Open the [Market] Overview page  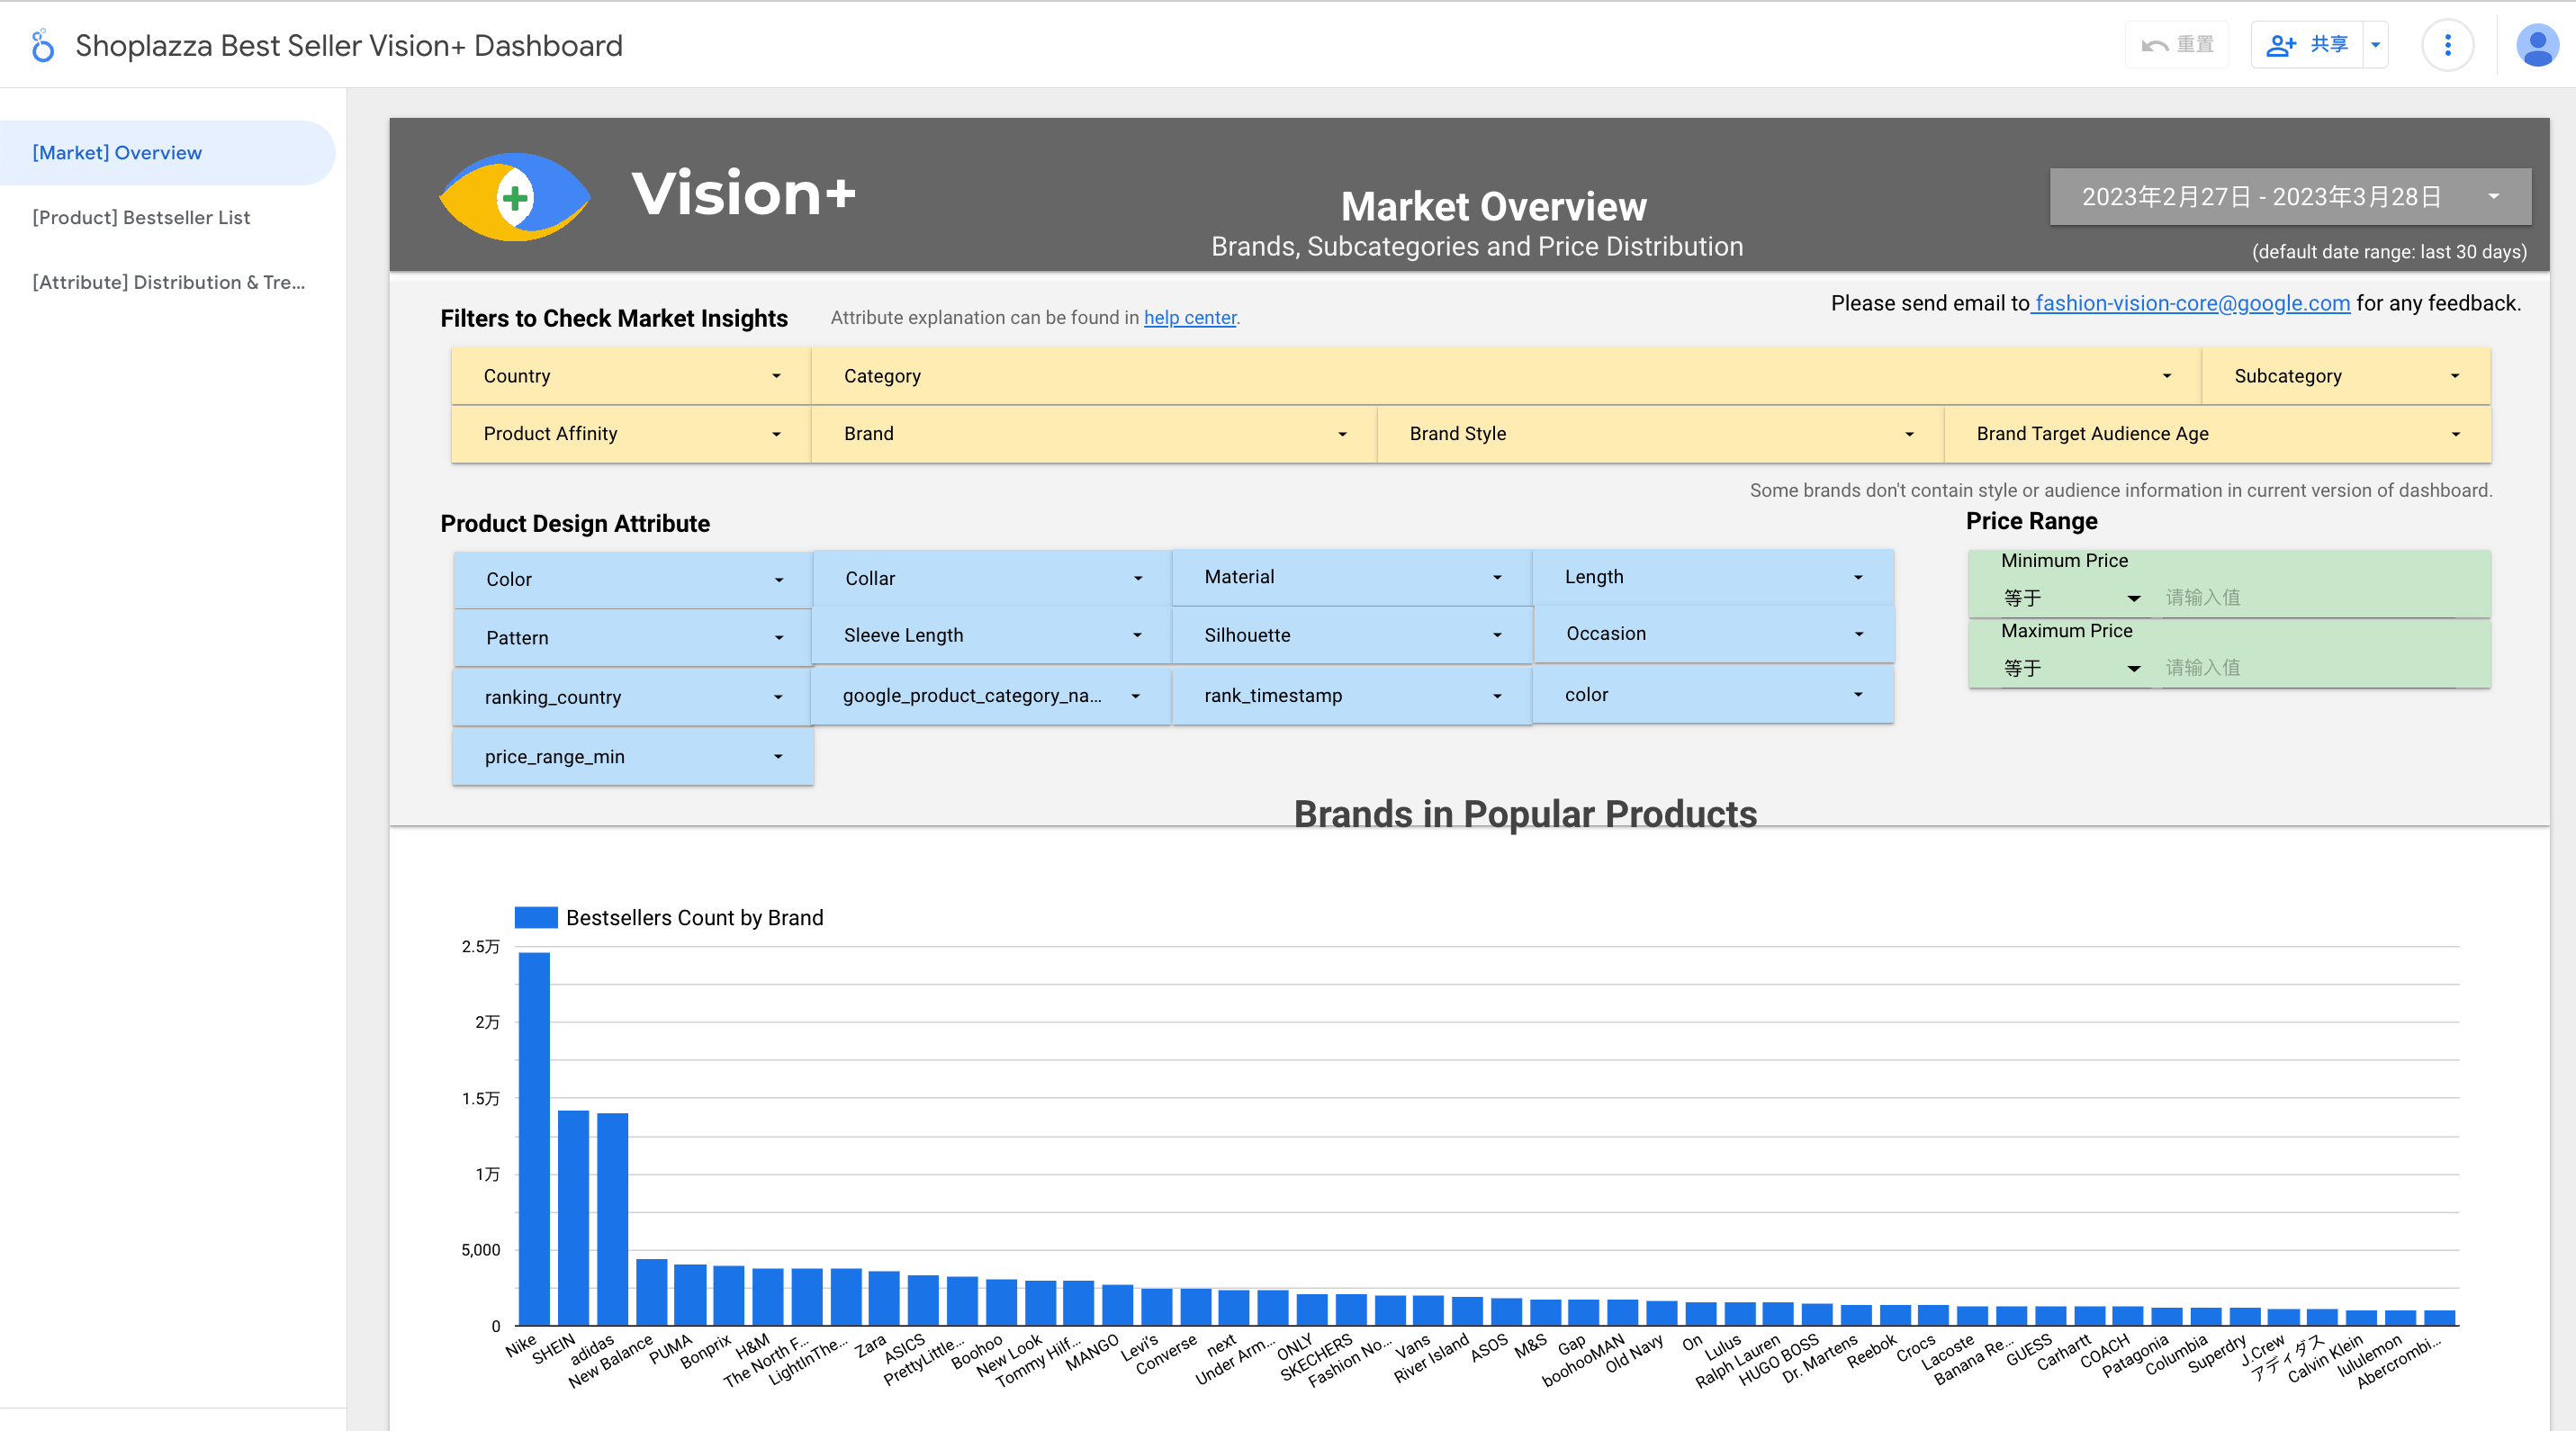(167, 153)
